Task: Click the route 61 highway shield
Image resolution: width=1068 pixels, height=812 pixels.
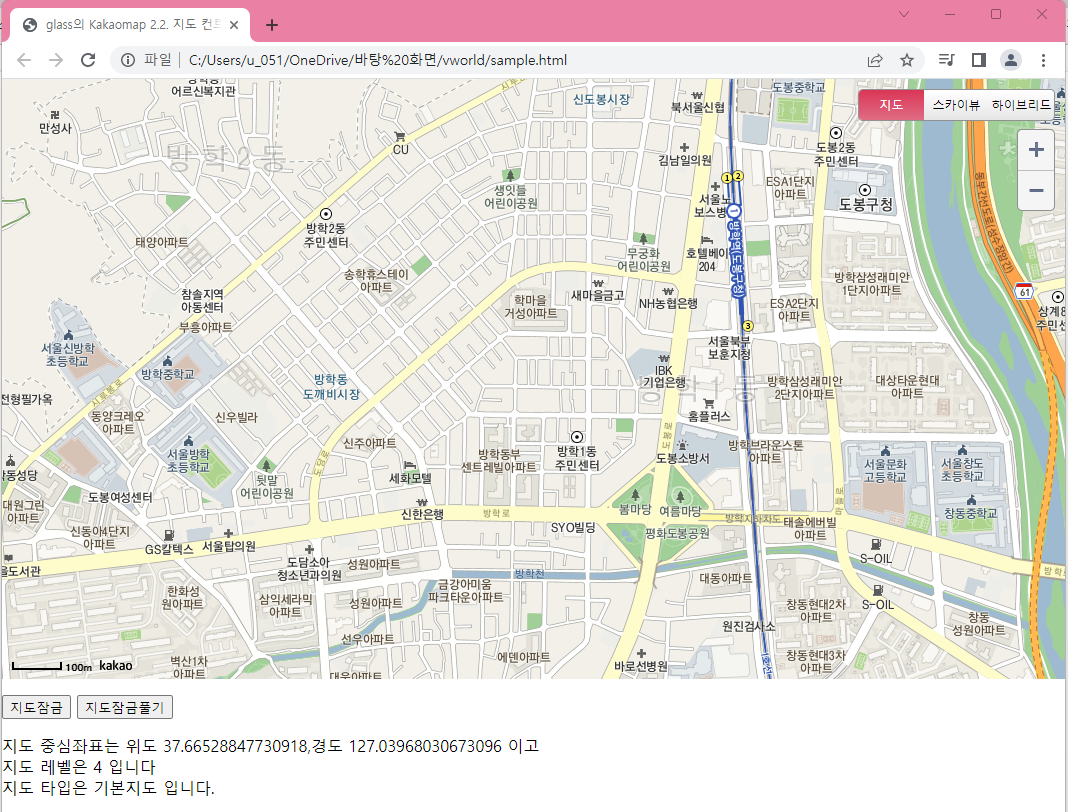Action: pyautogui.click(x=1024, y=290)
